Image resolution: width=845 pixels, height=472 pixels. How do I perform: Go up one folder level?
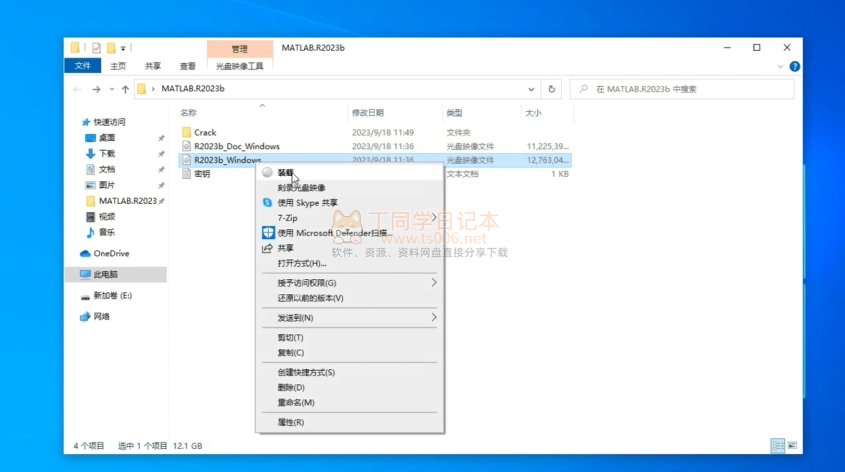[x=125, y=89]
